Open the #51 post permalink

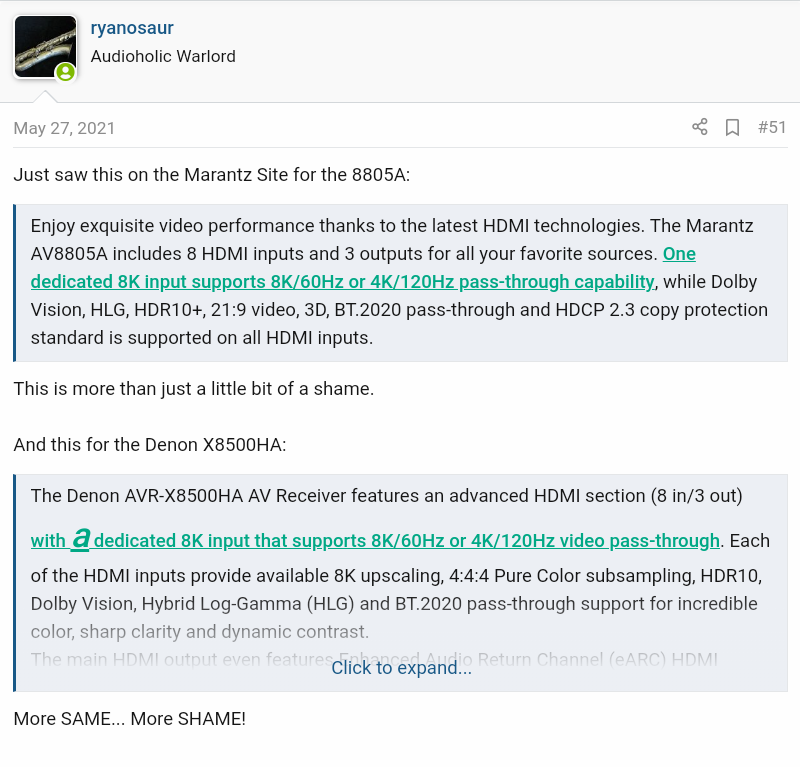pos(772,127)
